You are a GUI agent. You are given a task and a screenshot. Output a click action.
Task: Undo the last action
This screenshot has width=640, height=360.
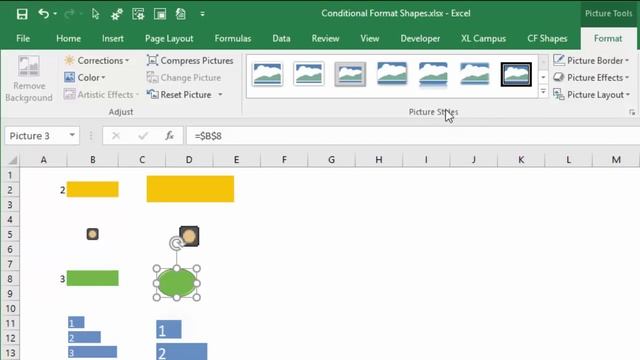click(43, 13)
